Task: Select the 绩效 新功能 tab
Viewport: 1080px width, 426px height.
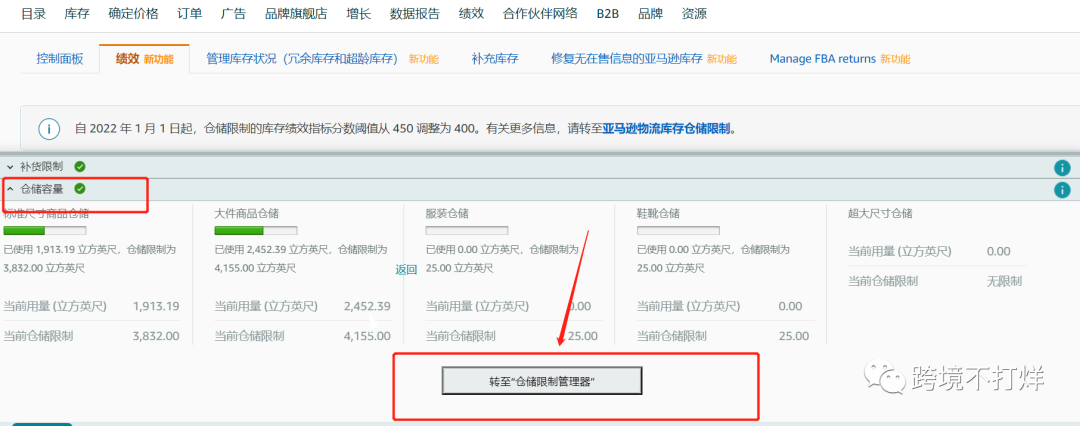Action: coord(145,59)
